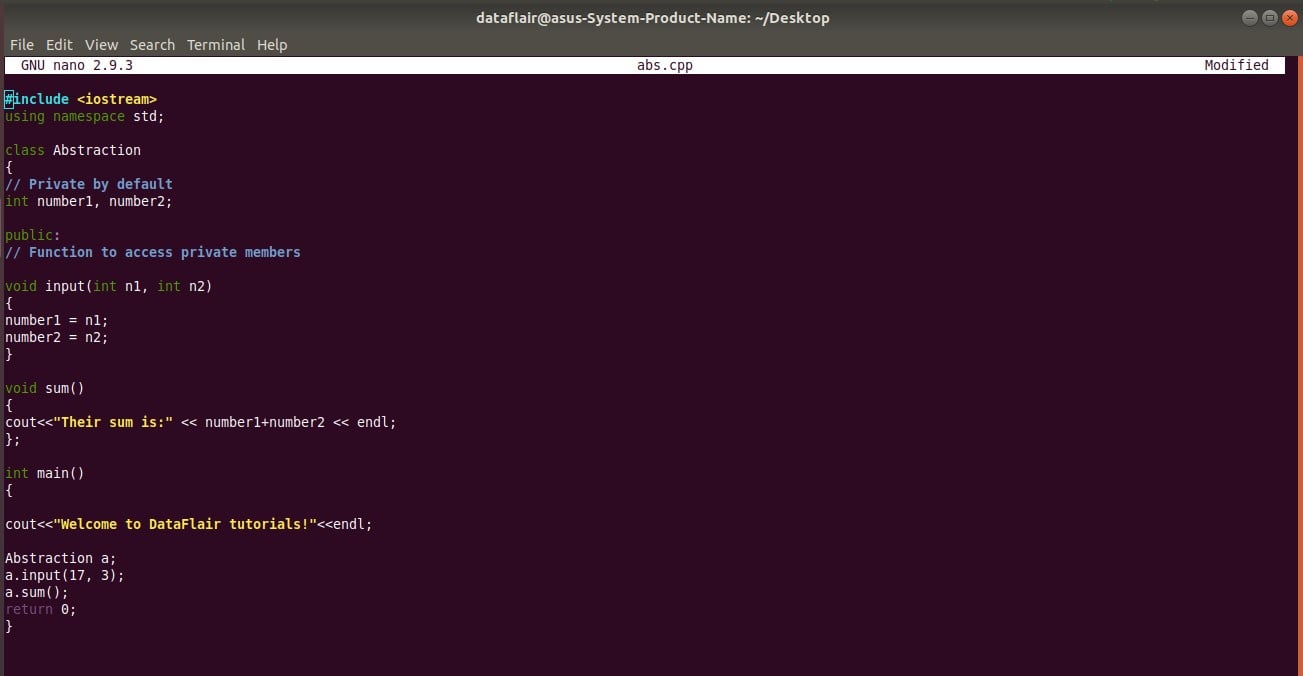The image size is (1303, 676).
Task: Open the Search menu
Action: pos(152,44)
